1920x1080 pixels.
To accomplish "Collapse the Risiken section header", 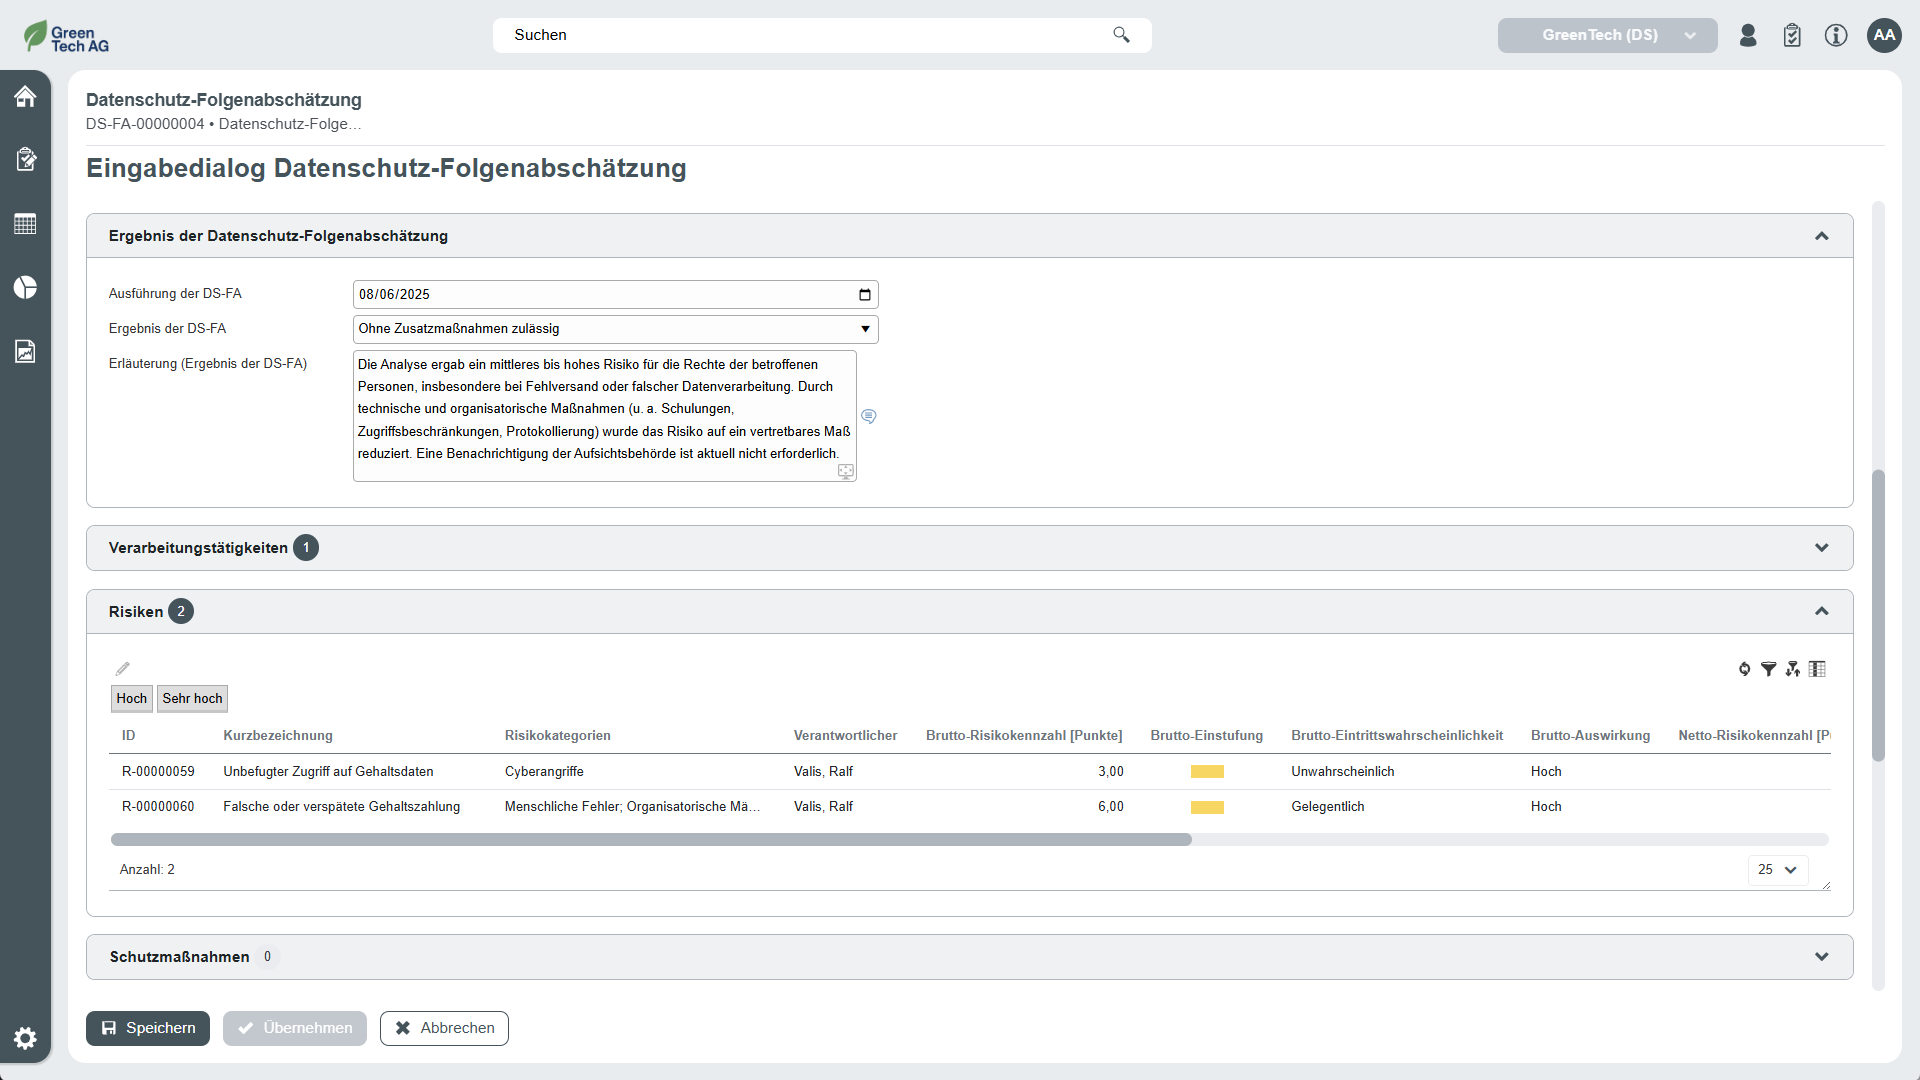I will click(x=1821, y=611).
